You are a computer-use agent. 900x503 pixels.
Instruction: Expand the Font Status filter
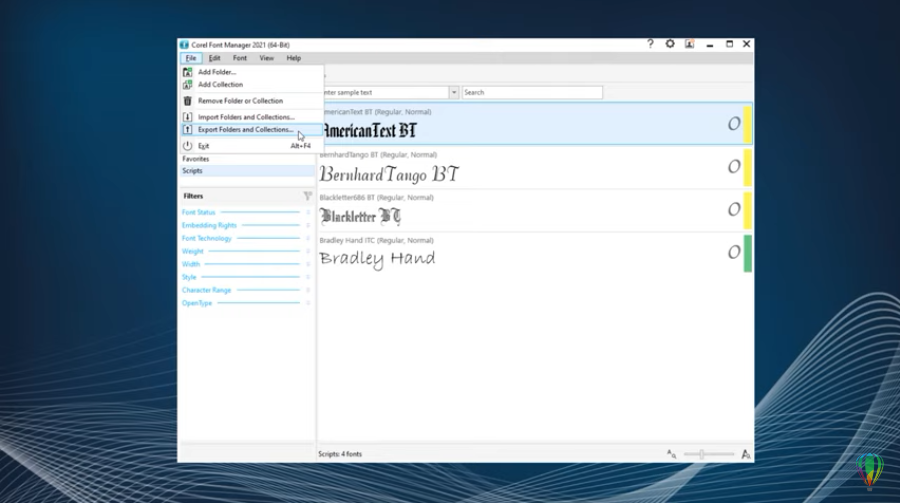coord(247,212)
